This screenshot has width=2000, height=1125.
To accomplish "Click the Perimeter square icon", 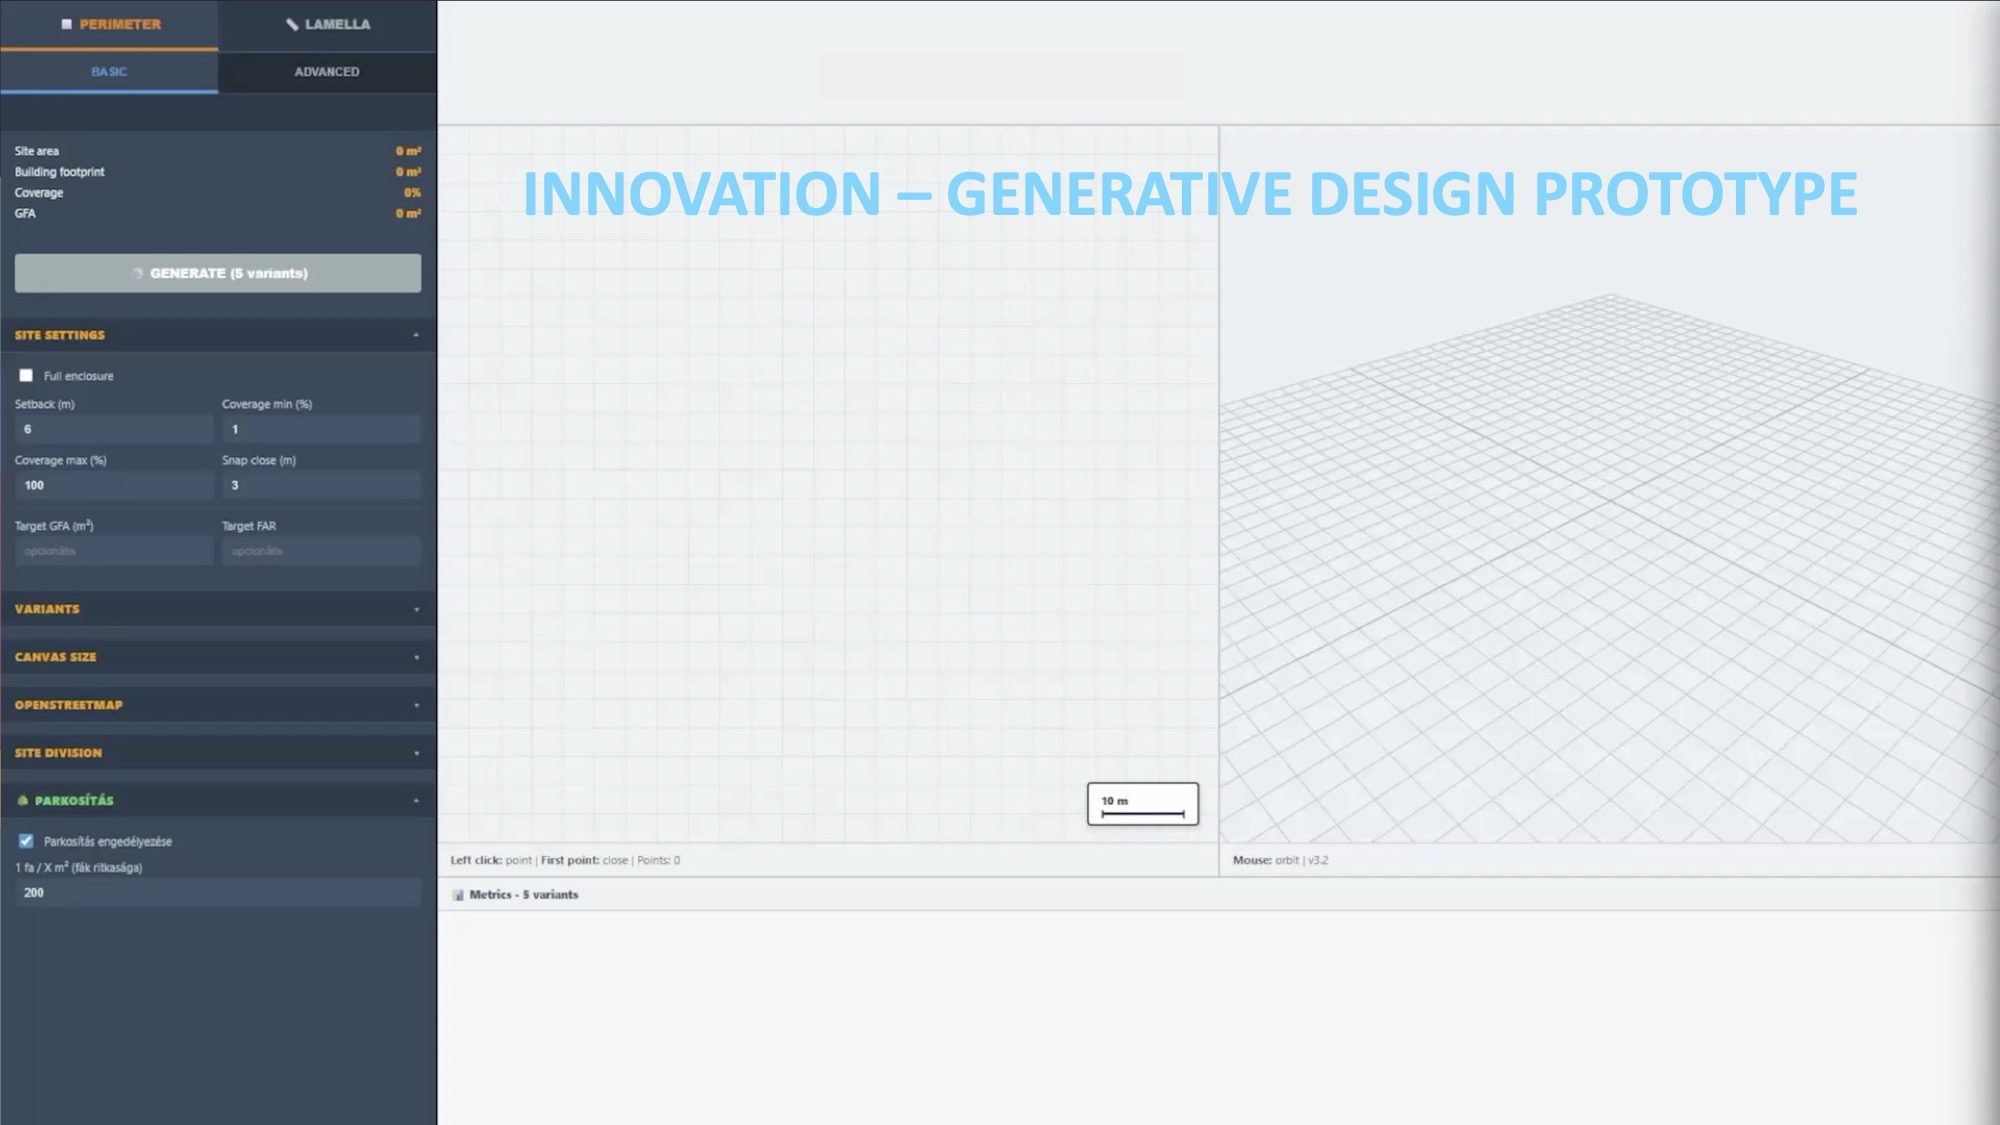I will (66, 24).
